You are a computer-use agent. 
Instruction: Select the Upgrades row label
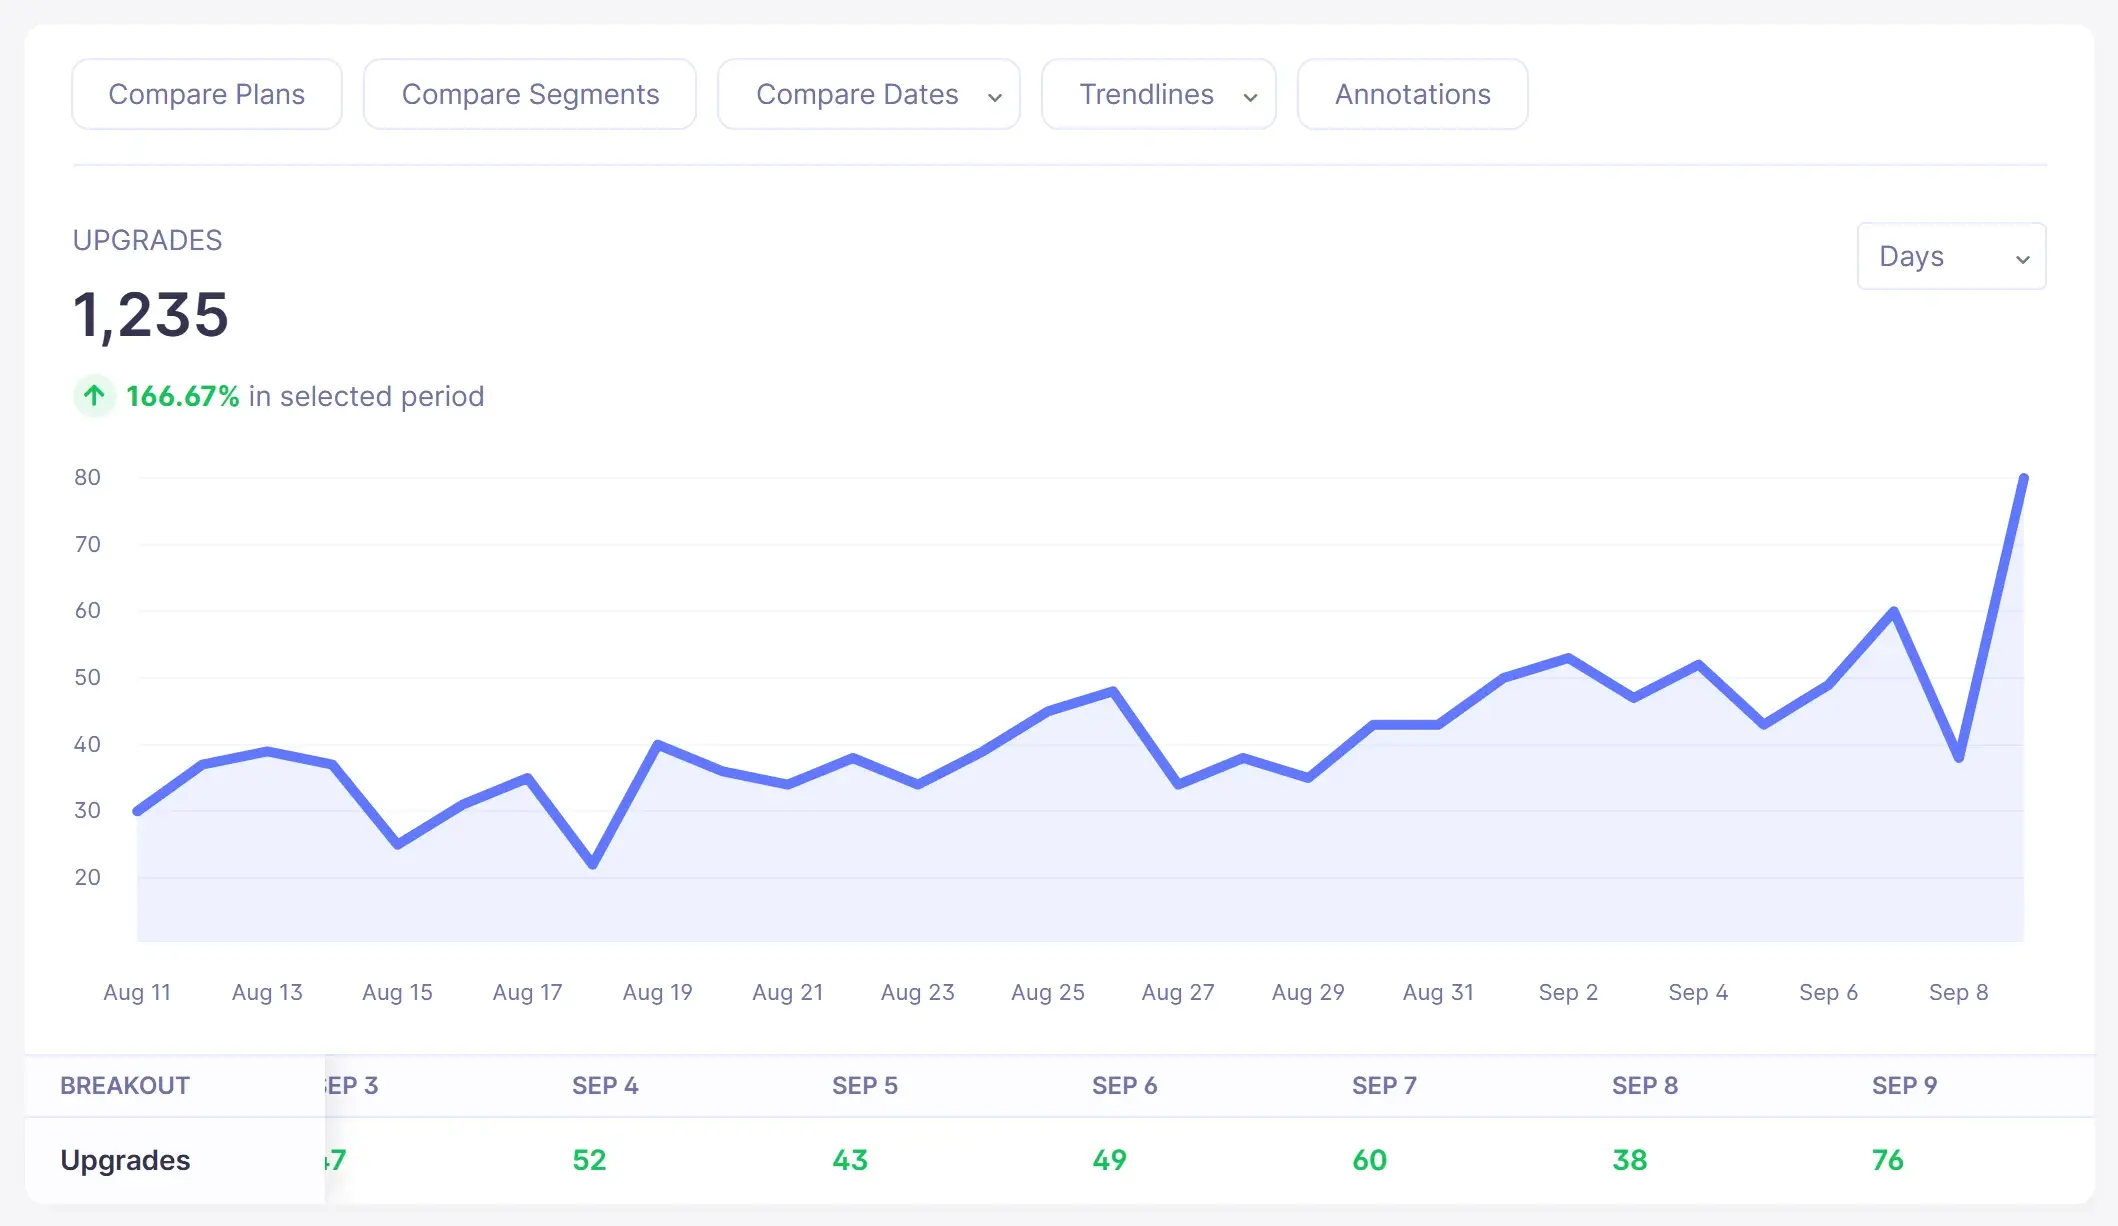click(125, 1160)
